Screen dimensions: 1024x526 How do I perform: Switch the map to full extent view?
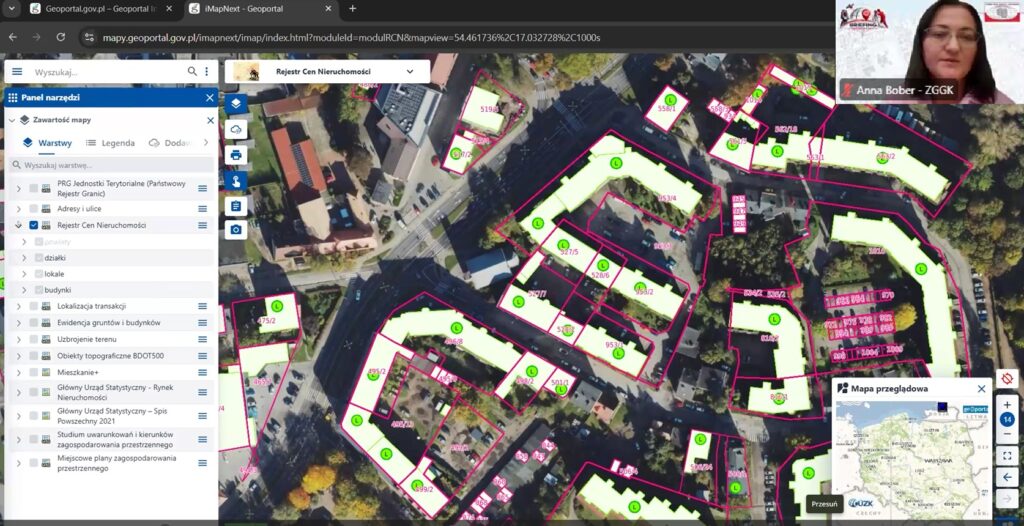pos(1007,455)
